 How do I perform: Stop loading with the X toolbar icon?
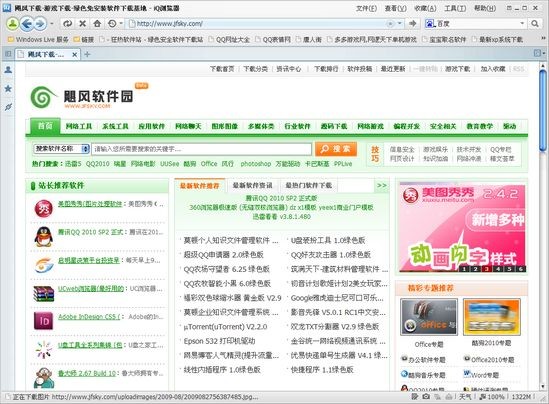(x=83, y=23)
